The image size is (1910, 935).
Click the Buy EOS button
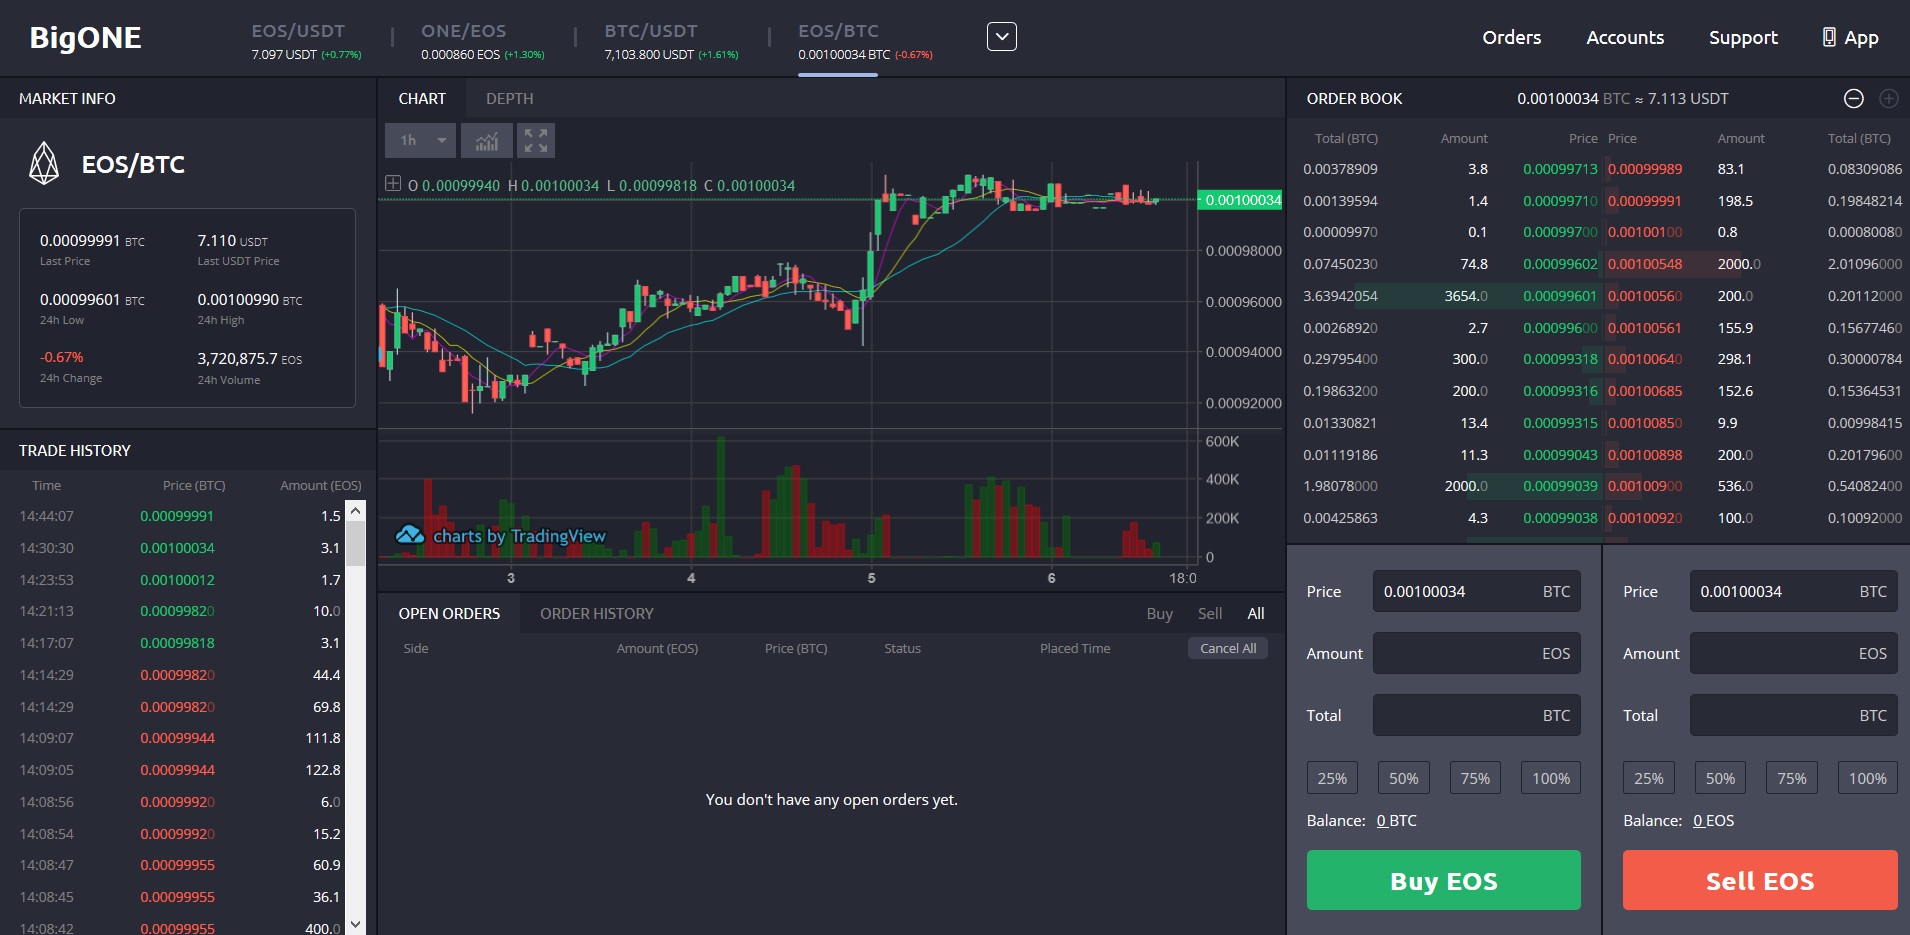pyautogui.click(x=1443, y=880)
